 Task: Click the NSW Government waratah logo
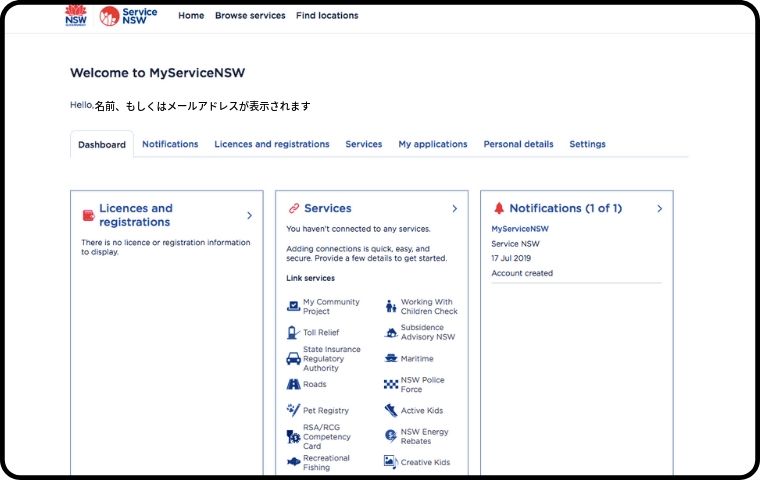coord(76,16)
